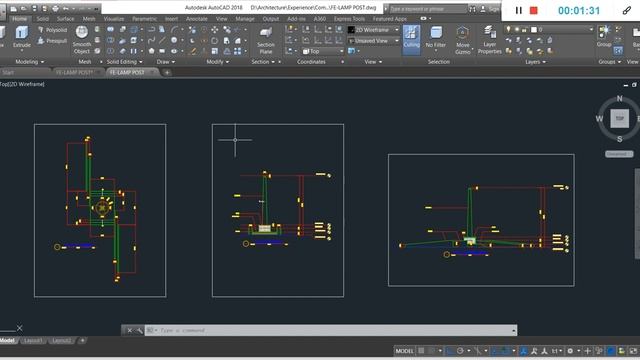Image resolution: width=640 pixels, height=360 pixels.
Task: Click the workspace switching gear icon
Action: [x=570, y=351]
